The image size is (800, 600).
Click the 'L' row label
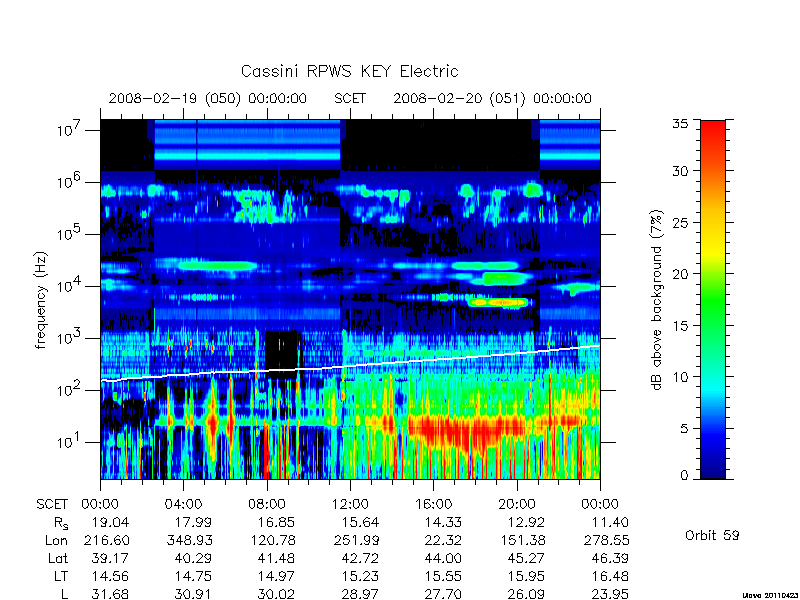63,594
